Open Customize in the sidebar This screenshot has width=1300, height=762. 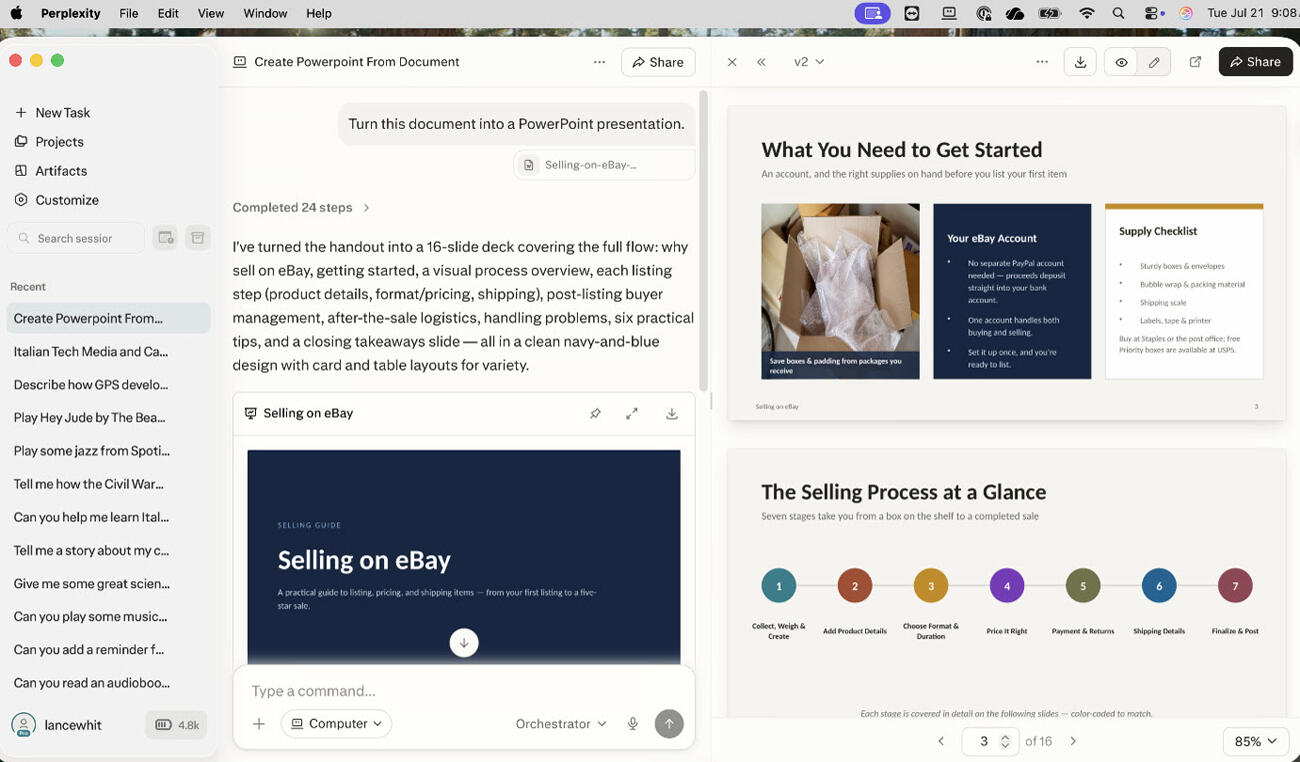click(x=67, y=200)
